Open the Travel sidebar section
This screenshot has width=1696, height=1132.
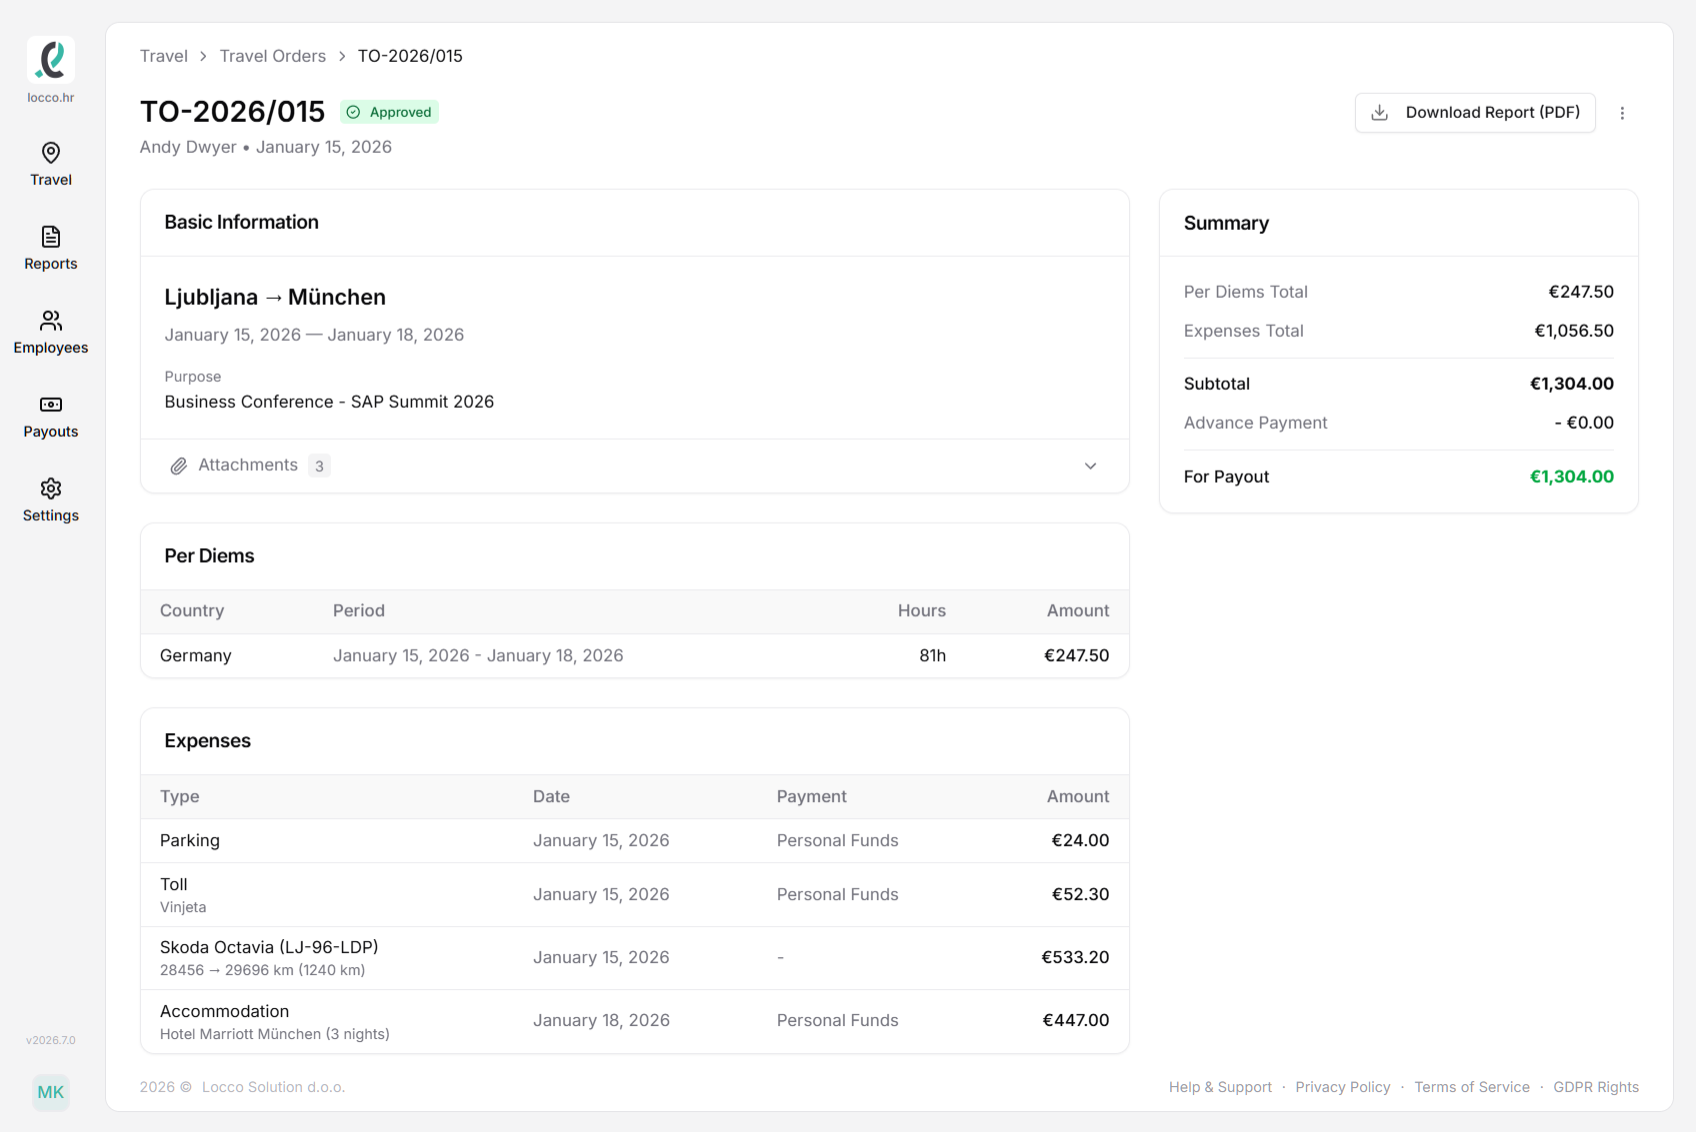coord(51,165)
